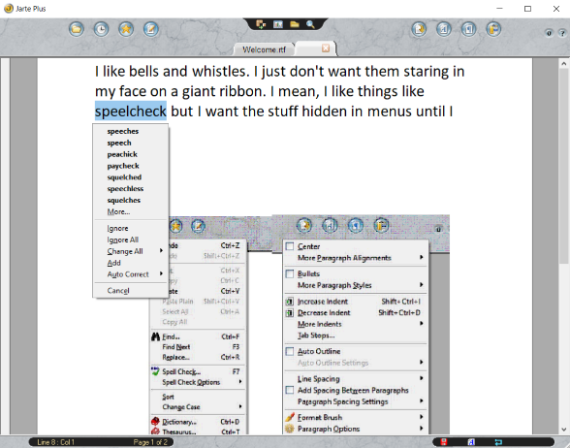Click the question mark help icon

coord(562,33)
